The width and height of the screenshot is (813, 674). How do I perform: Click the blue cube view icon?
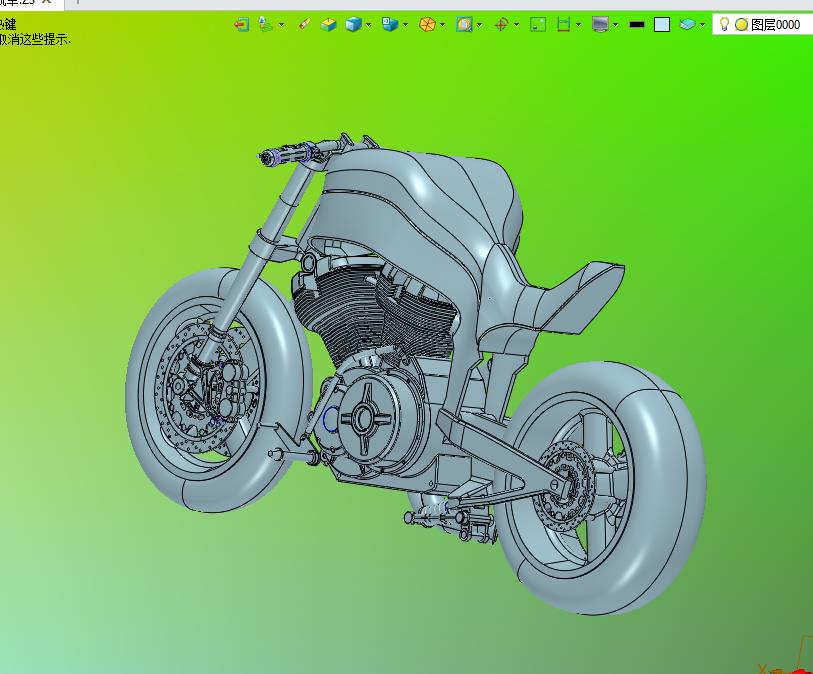tap(389, 24)
